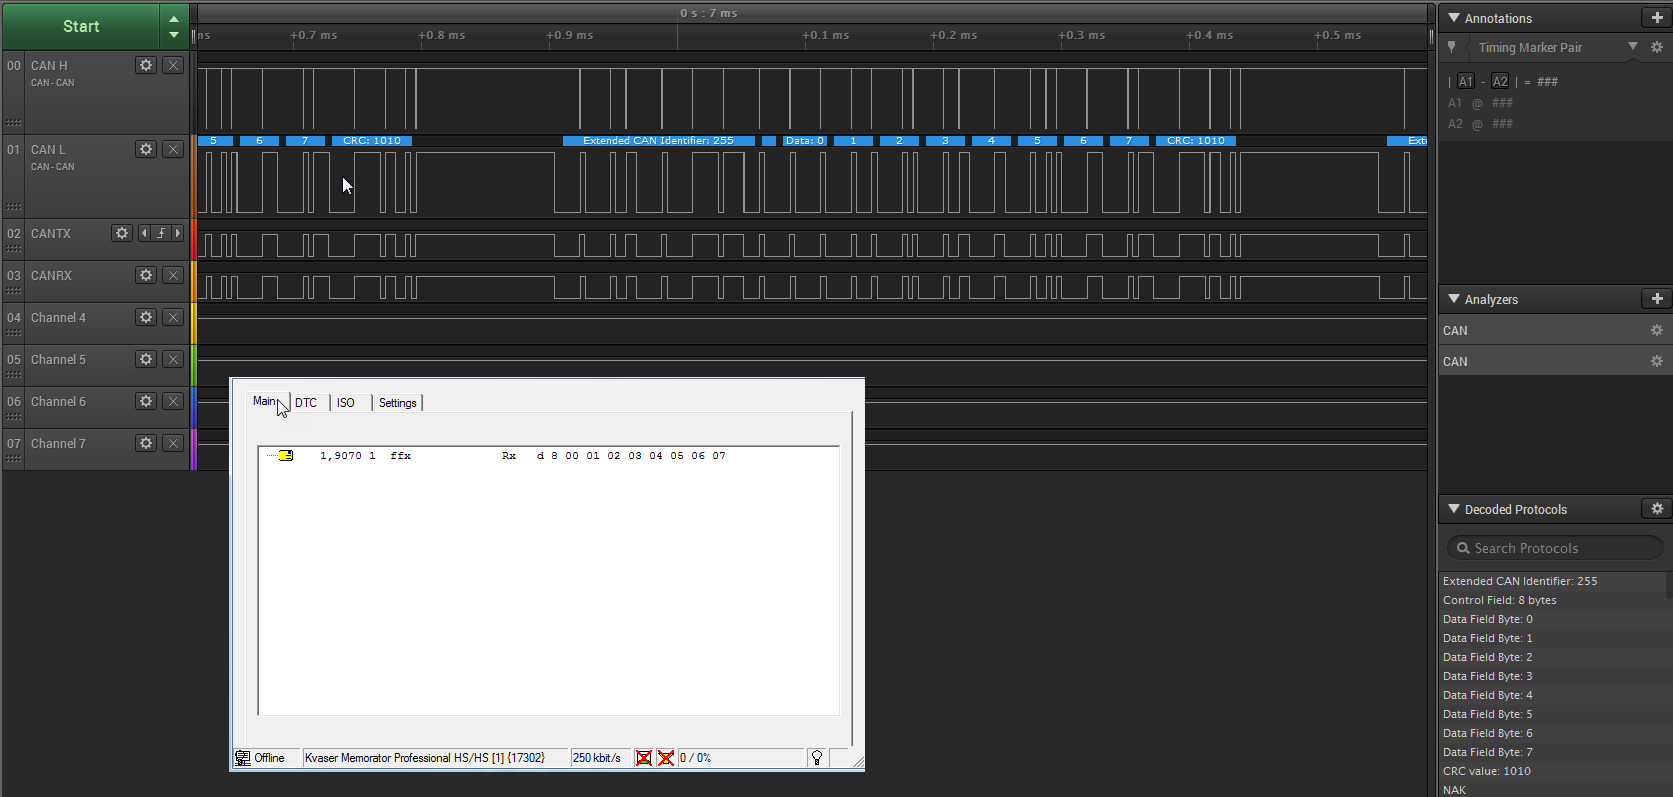The height and width of the screenshot is (797, 1673).
Task: Select 'Data Field Byte: 4' row
Action: pos(1553,695)
